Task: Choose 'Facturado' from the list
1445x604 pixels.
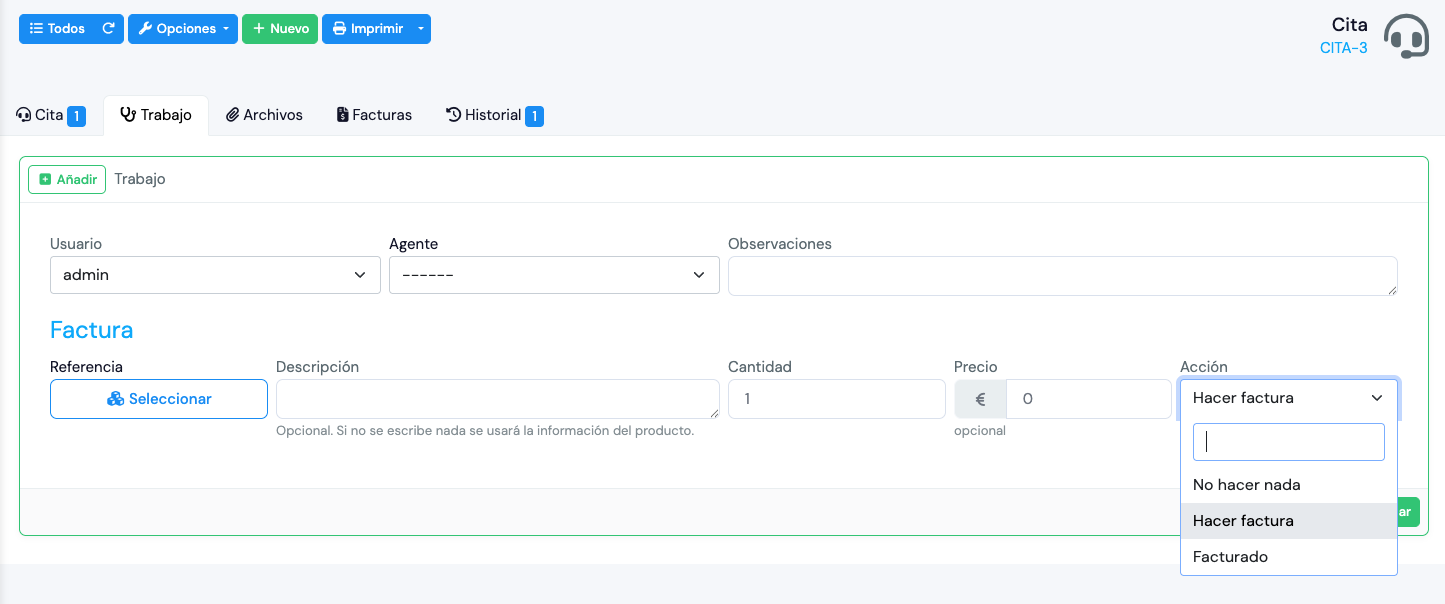Action: (1230, 557)
